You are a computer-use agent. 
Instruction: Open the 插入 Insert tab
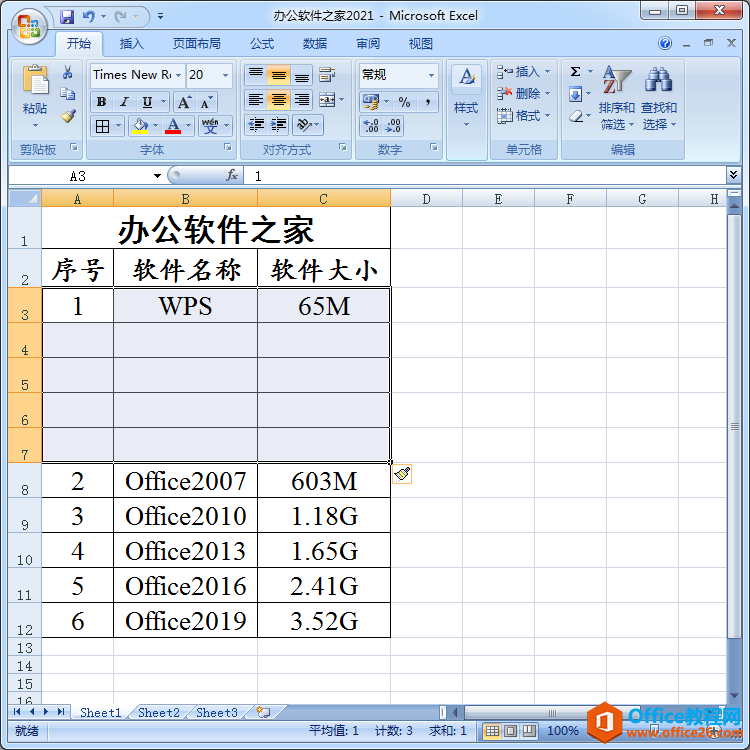pos(132,44)
